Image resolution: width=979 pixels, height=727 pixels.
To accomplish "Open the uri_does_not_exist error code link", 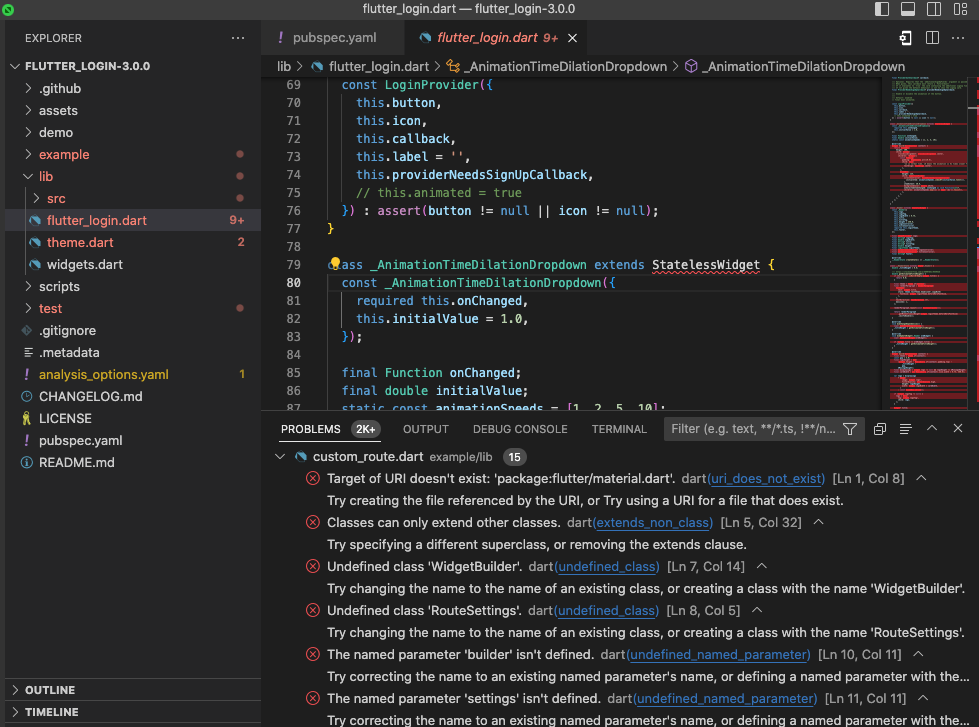I will pyautogui.click(x=765, y=479).
